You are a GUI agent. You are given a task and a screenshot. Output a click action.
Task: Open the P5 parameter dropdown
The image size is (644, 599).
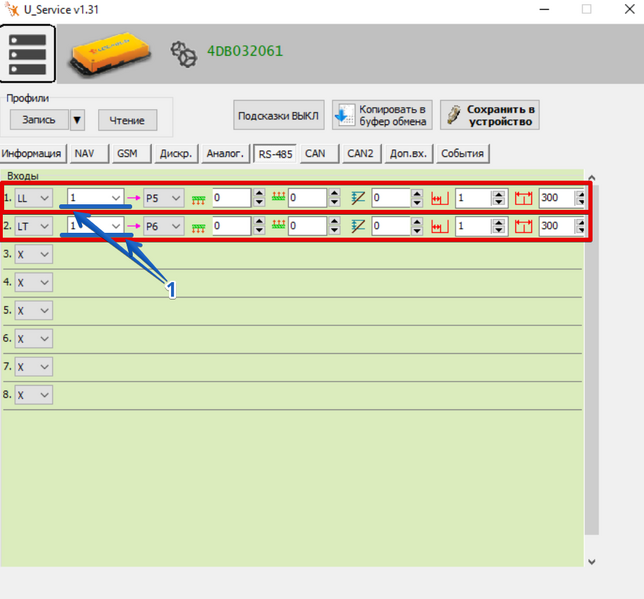point(163,198)
